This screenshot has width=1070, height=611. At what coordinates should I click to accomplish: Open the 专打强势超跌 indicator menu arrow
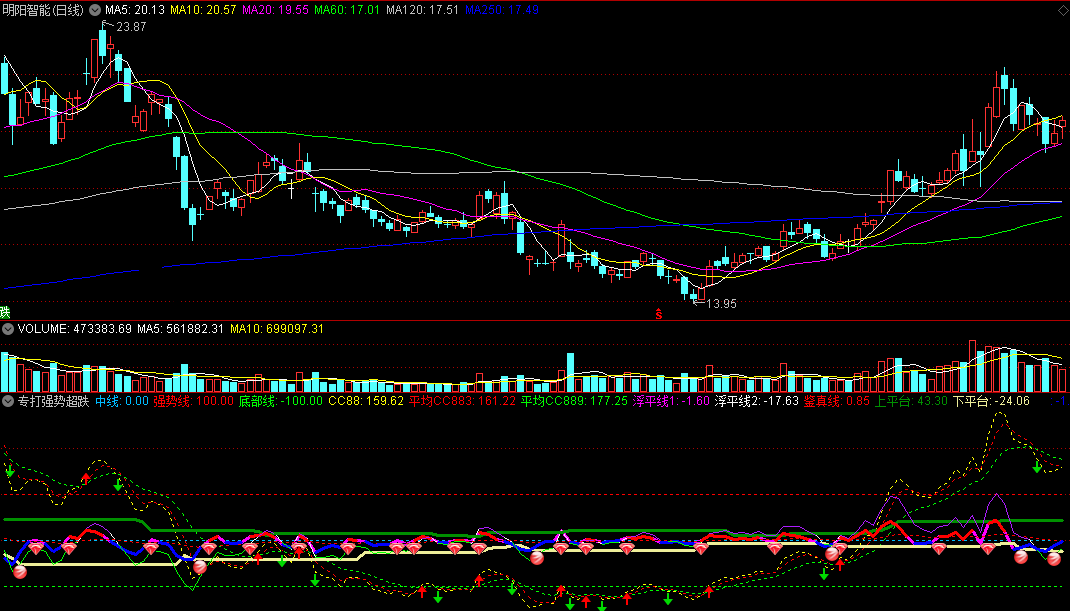coord(8,401)
